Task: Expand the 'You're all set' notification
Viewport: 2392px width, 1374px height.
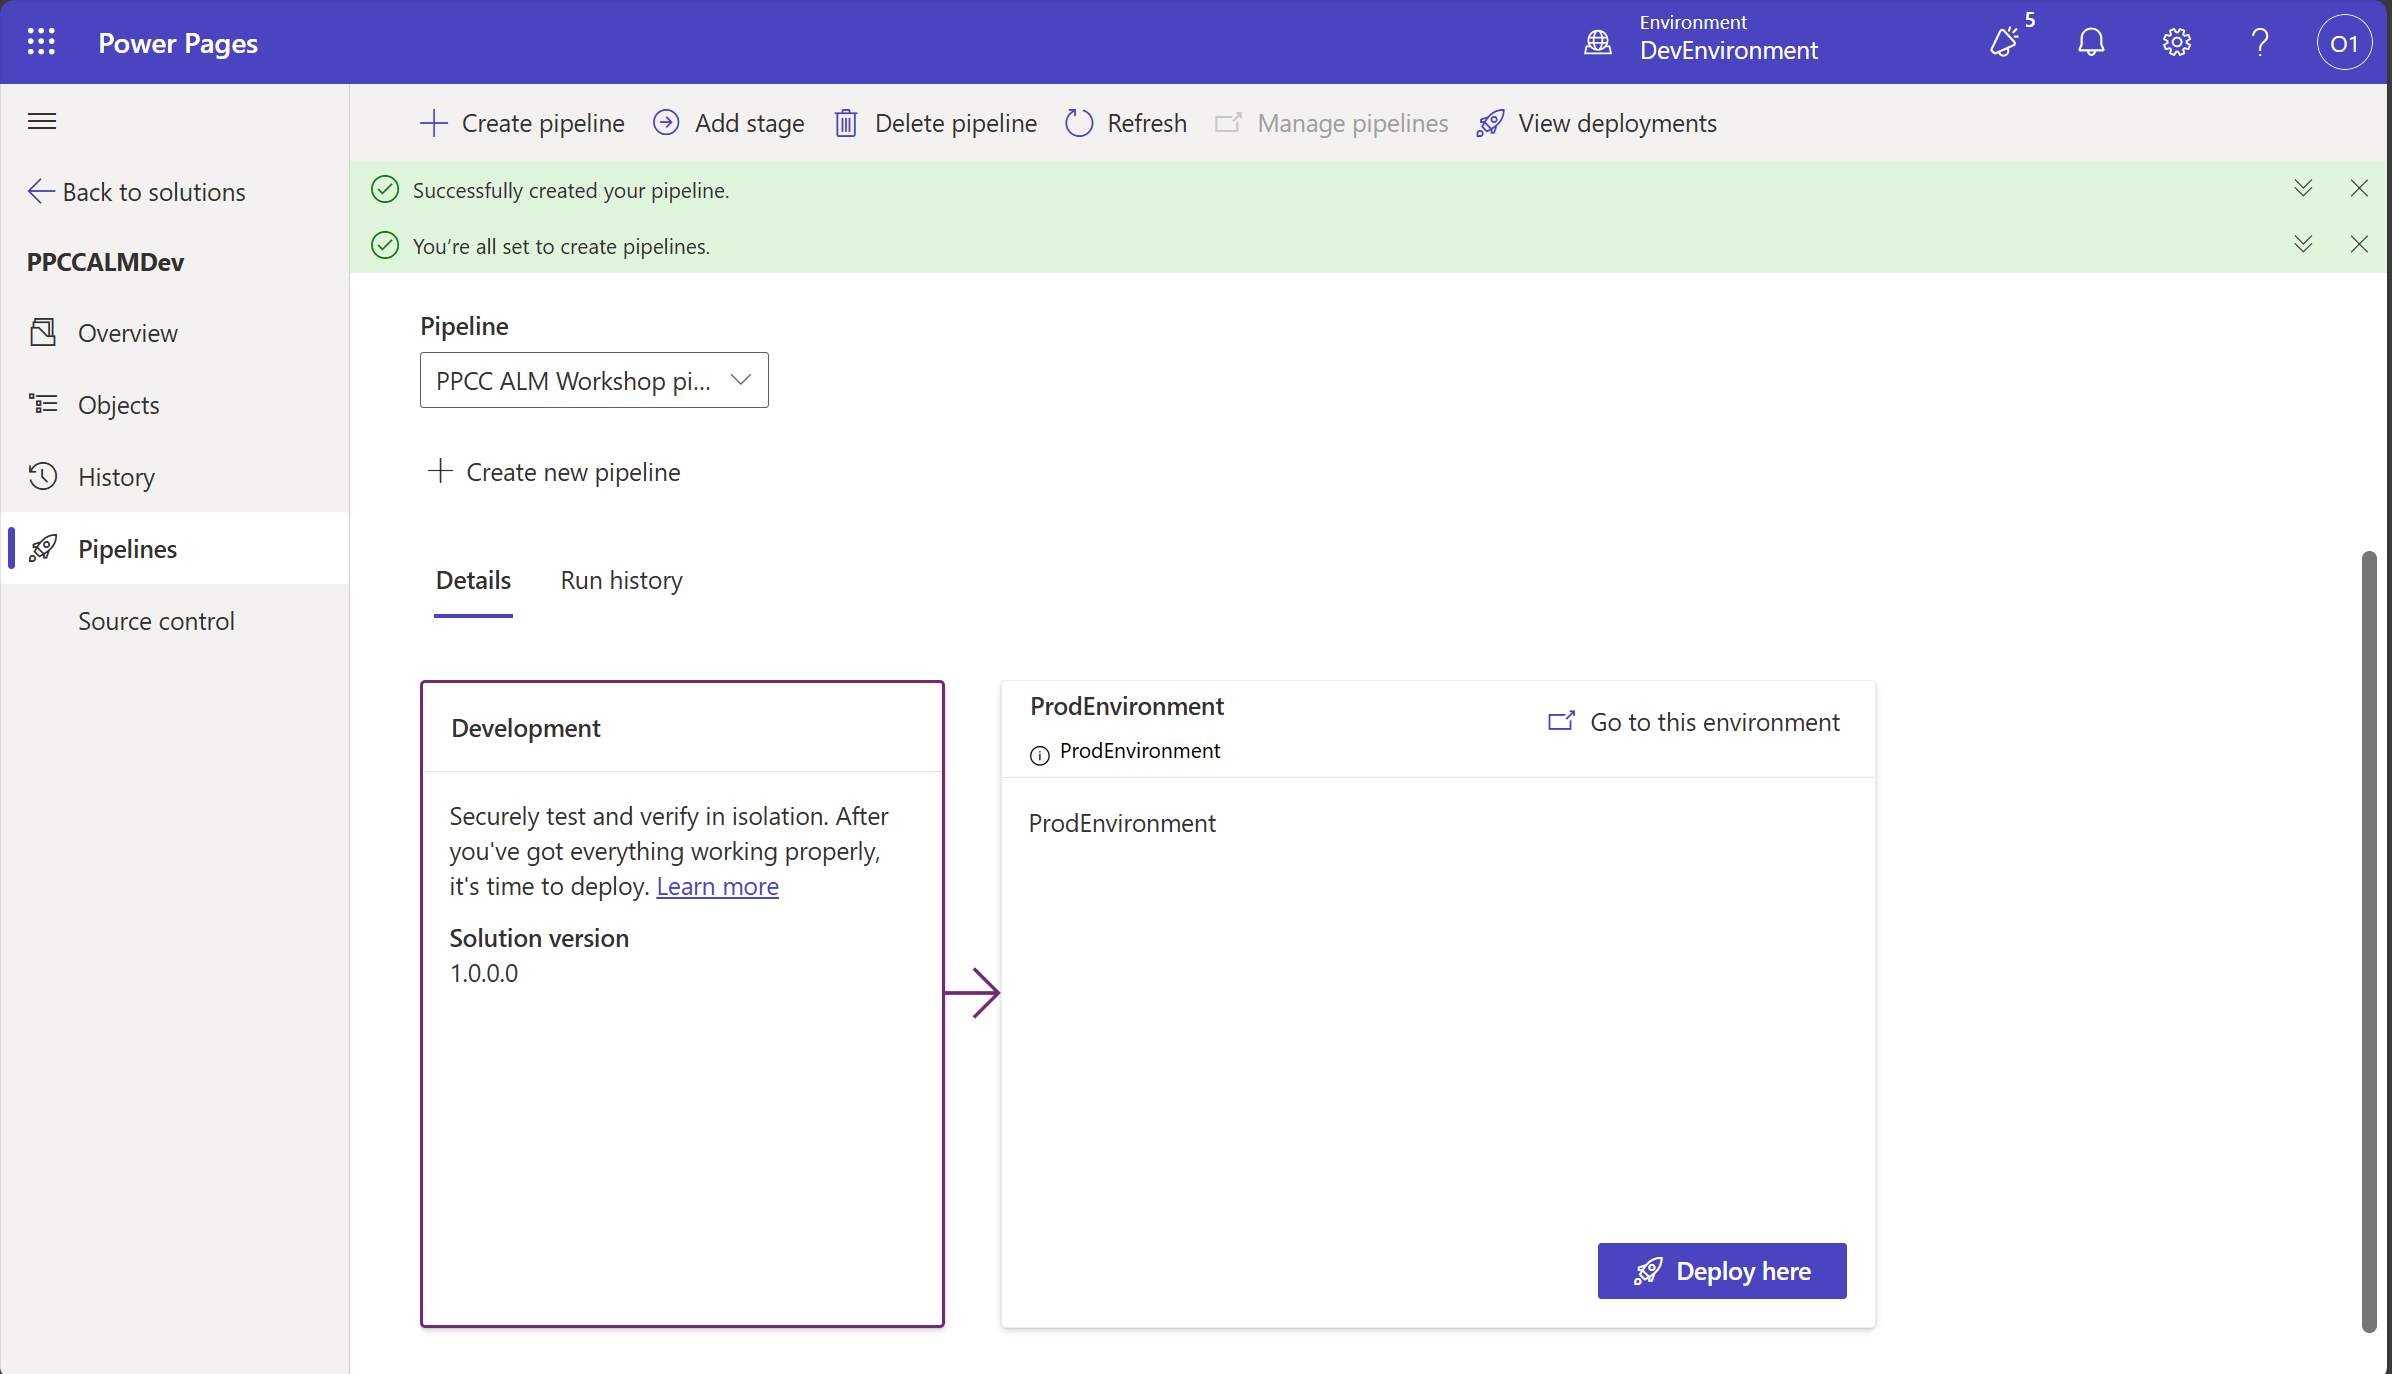Action: point(2303,244)
